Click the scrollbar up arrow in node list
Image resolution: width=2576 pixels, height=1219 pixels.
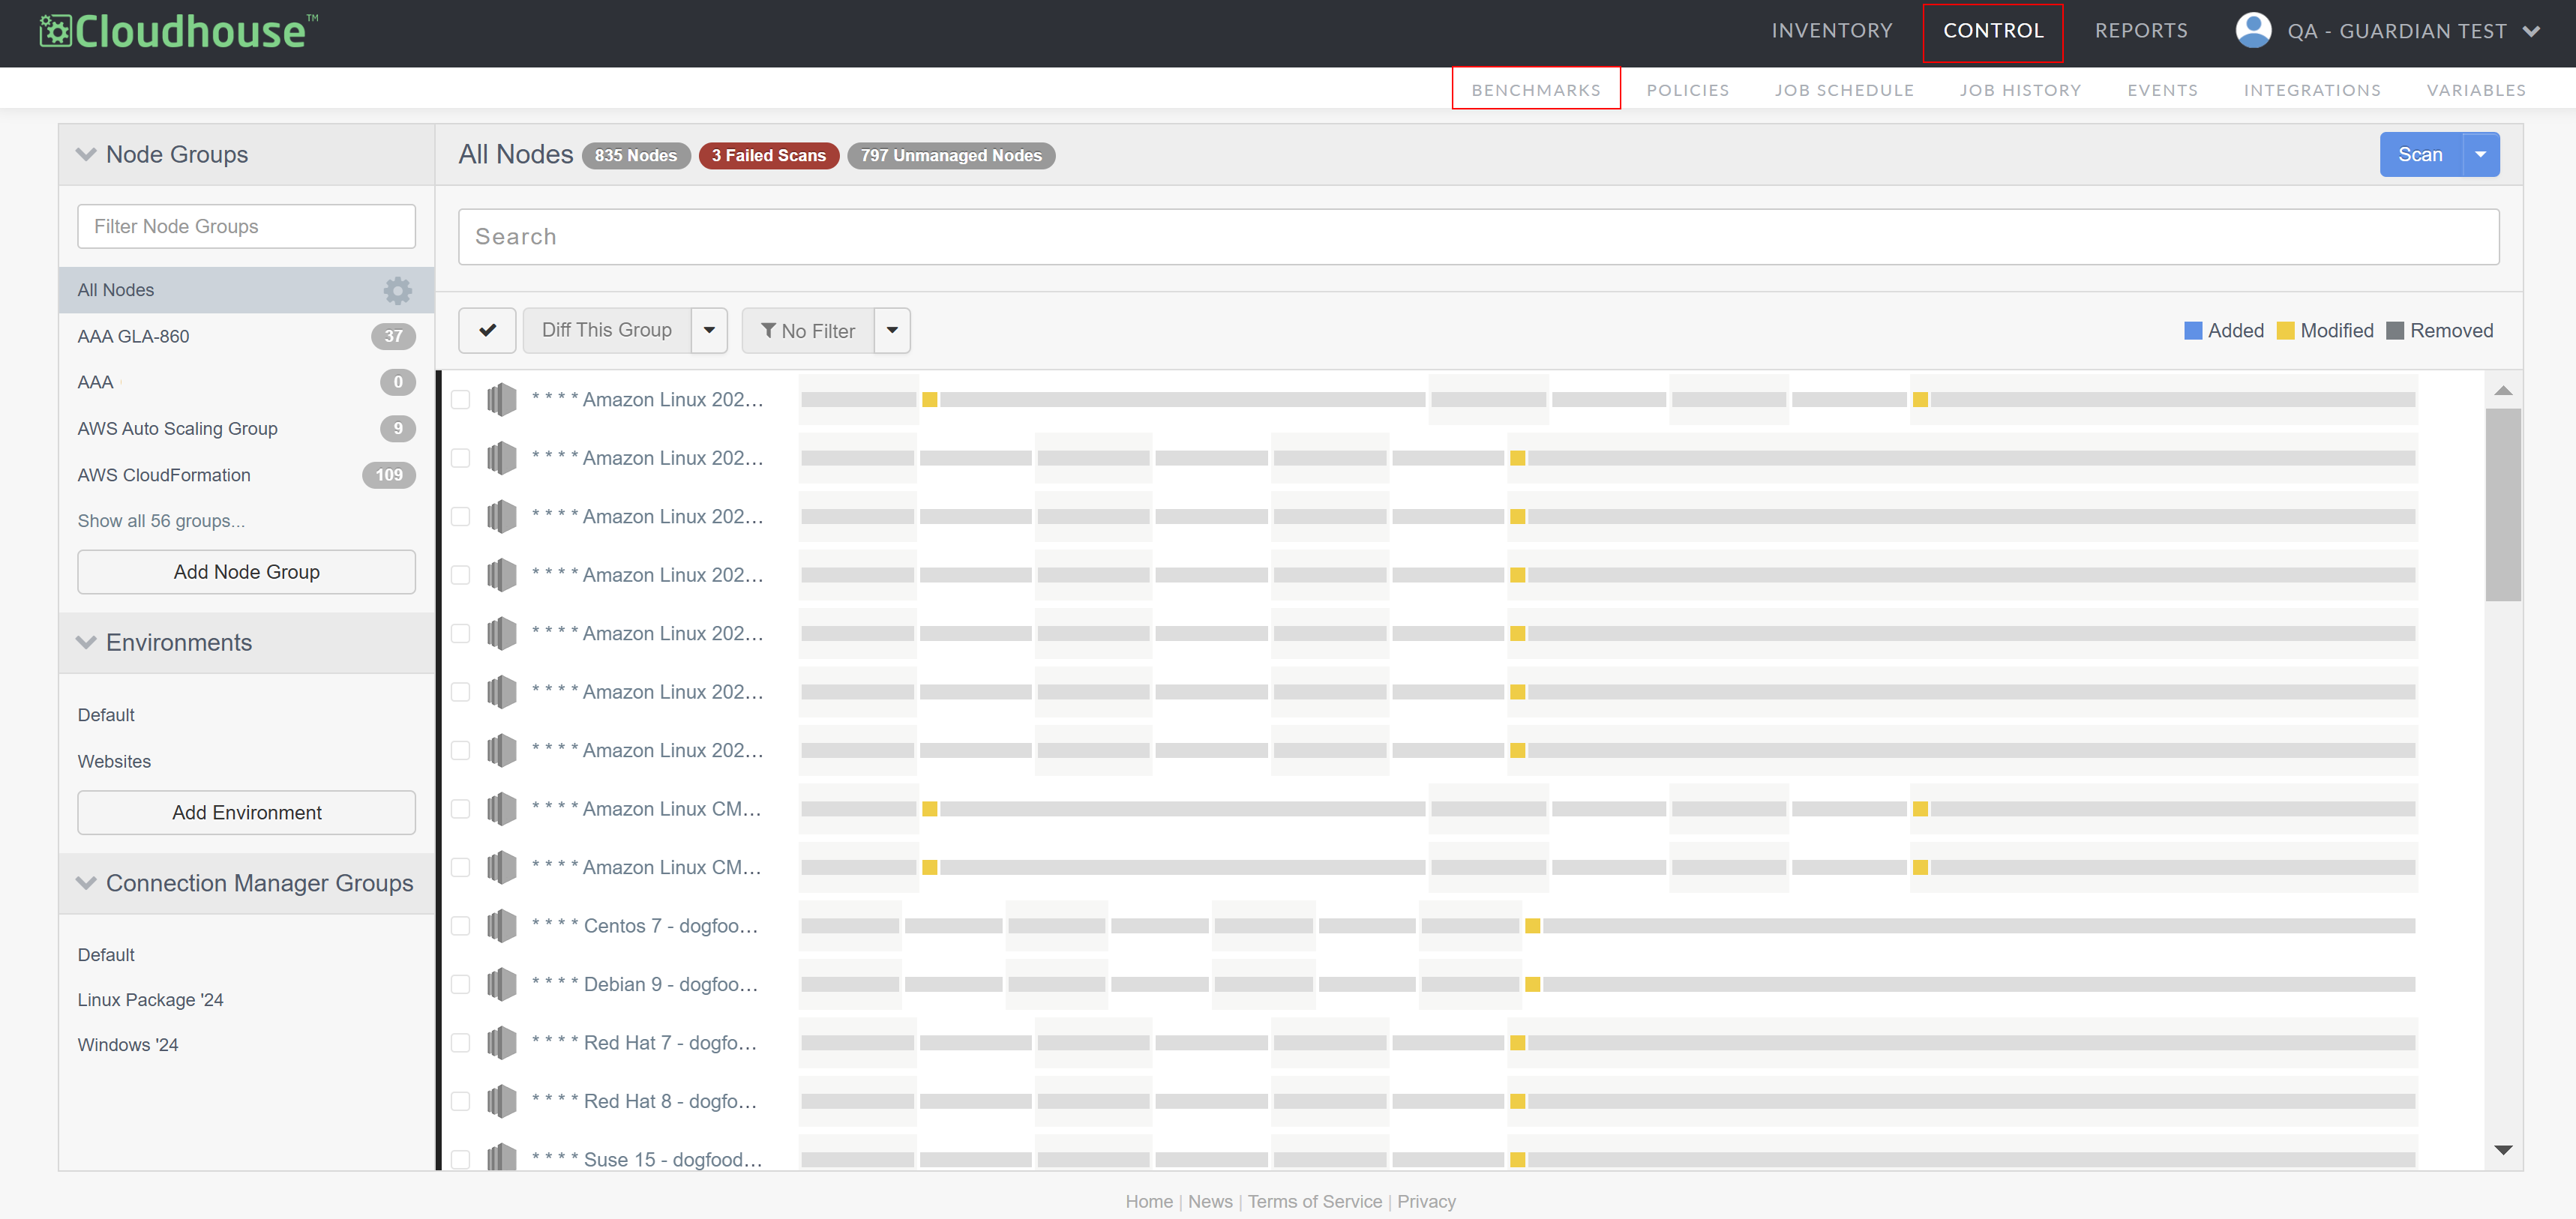coord(2503,391)
